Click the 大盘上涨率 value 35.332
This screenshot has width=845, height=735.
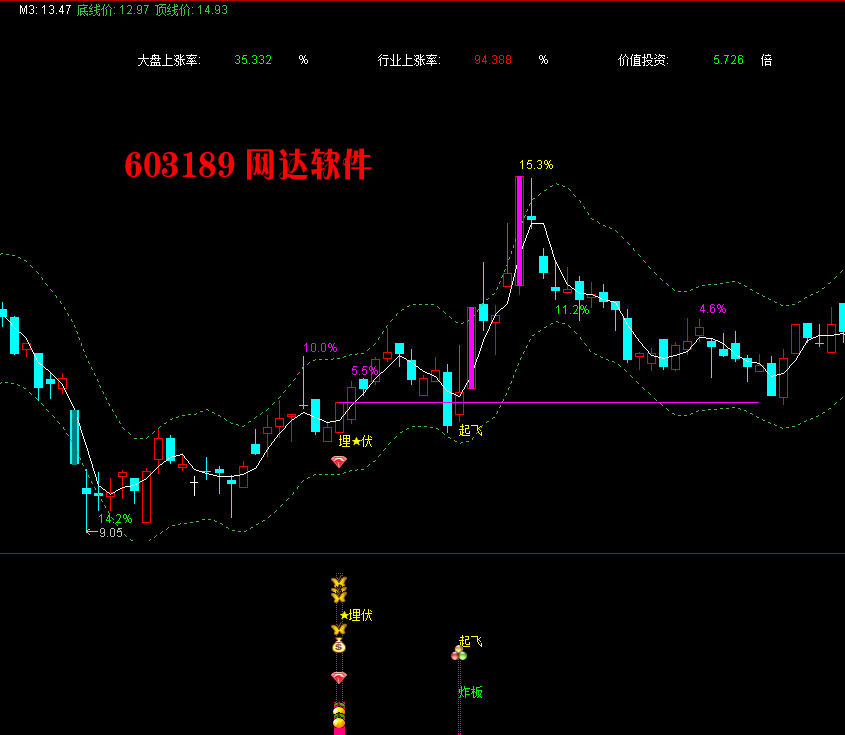253,60
